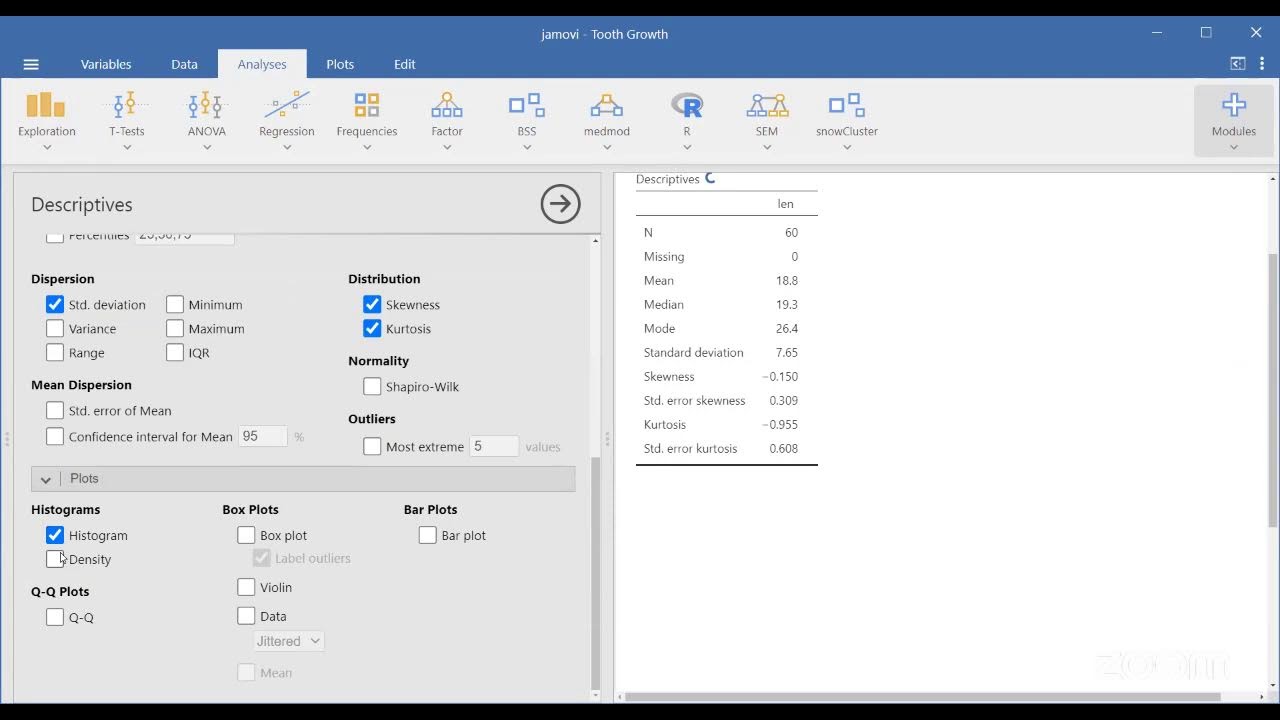Viewport: 1280px width, 720px height.
Task: Expand the Exploration dropdown arrow
Action: (46, 148)
